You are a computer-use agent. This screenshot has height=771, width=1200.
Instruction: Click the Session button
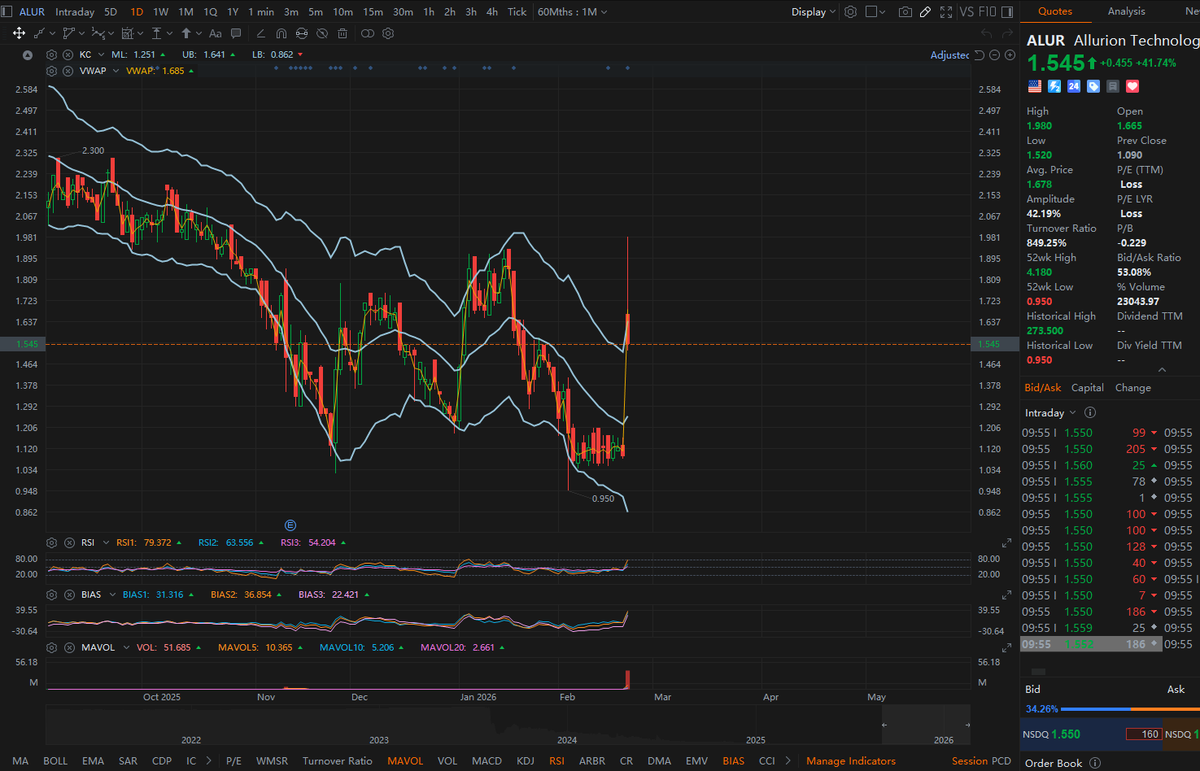(x=969, y=761)
